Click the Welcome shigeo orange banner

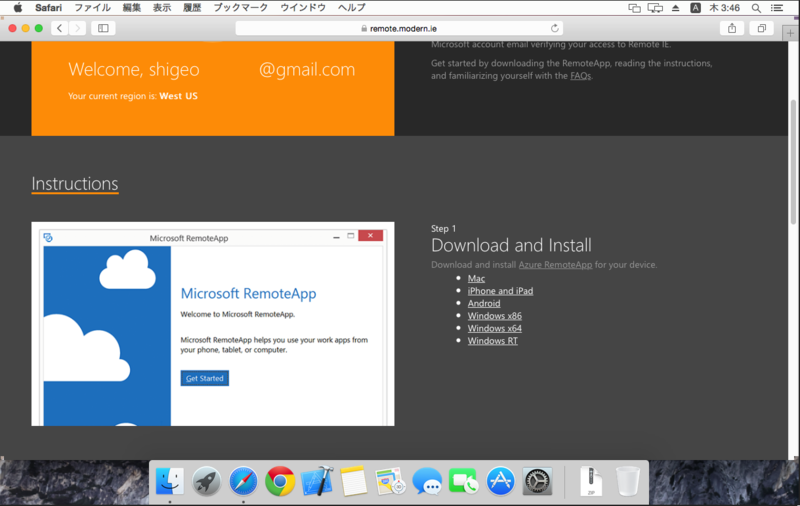213,88
